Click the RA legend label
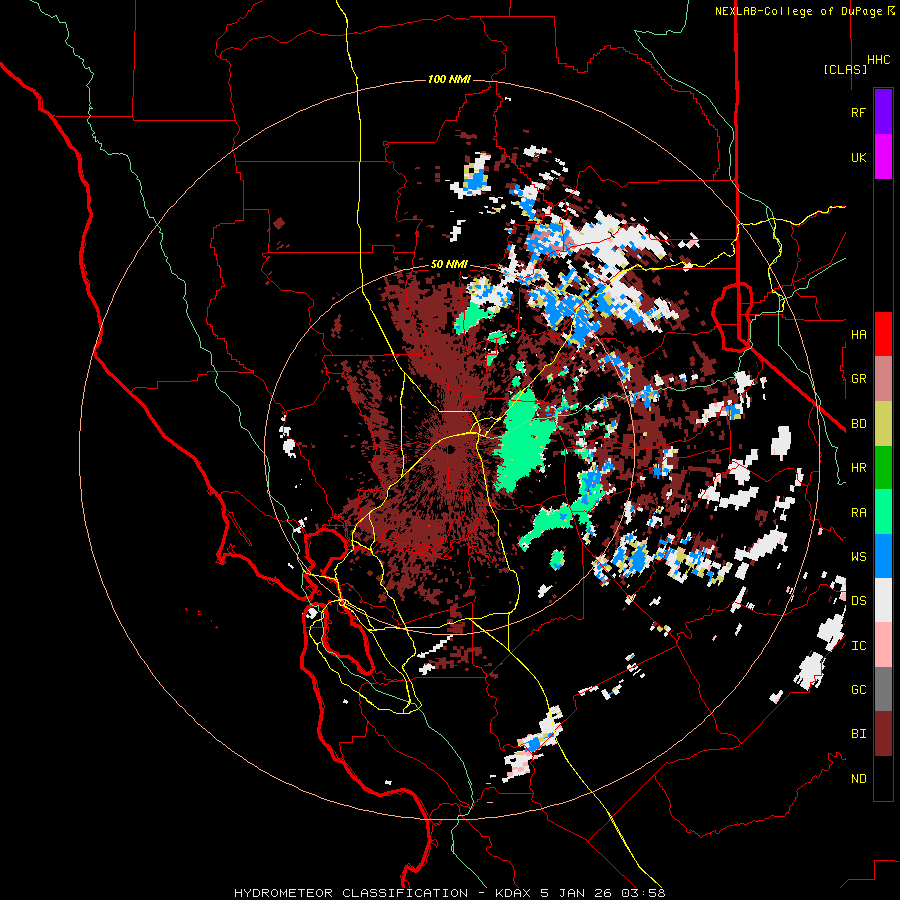900x900 pixels. point(858,513)
